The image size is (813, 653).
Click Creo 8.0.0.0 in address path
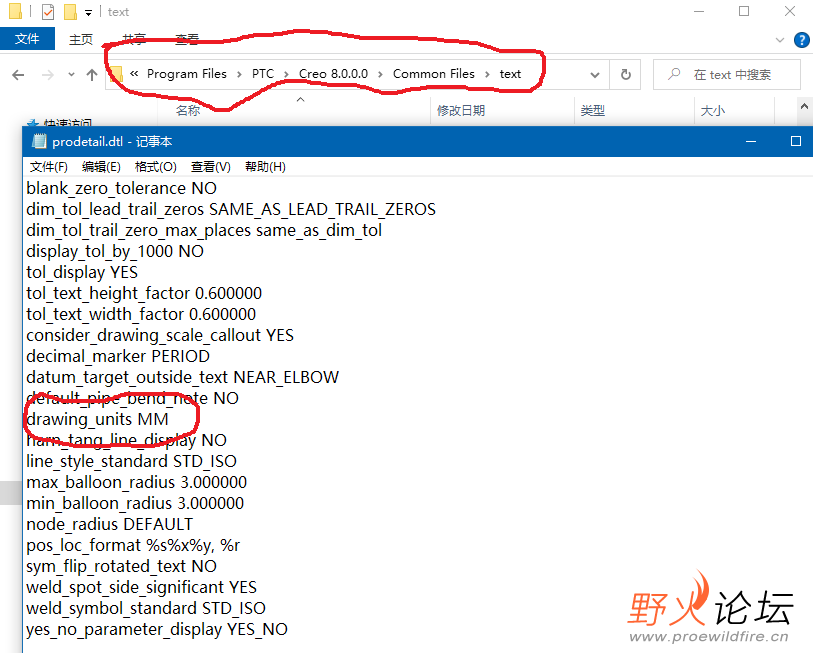(333, 74)
